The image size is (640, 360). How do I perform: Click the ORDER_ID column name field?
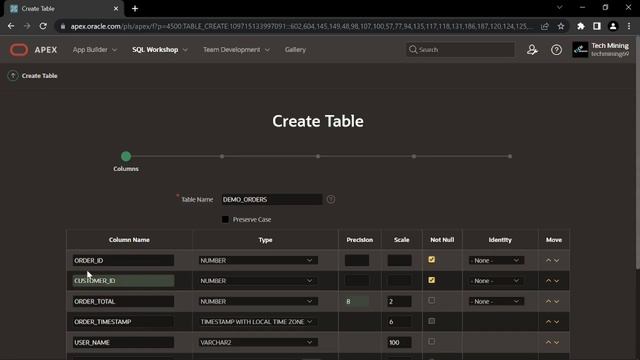coord(123,260)
